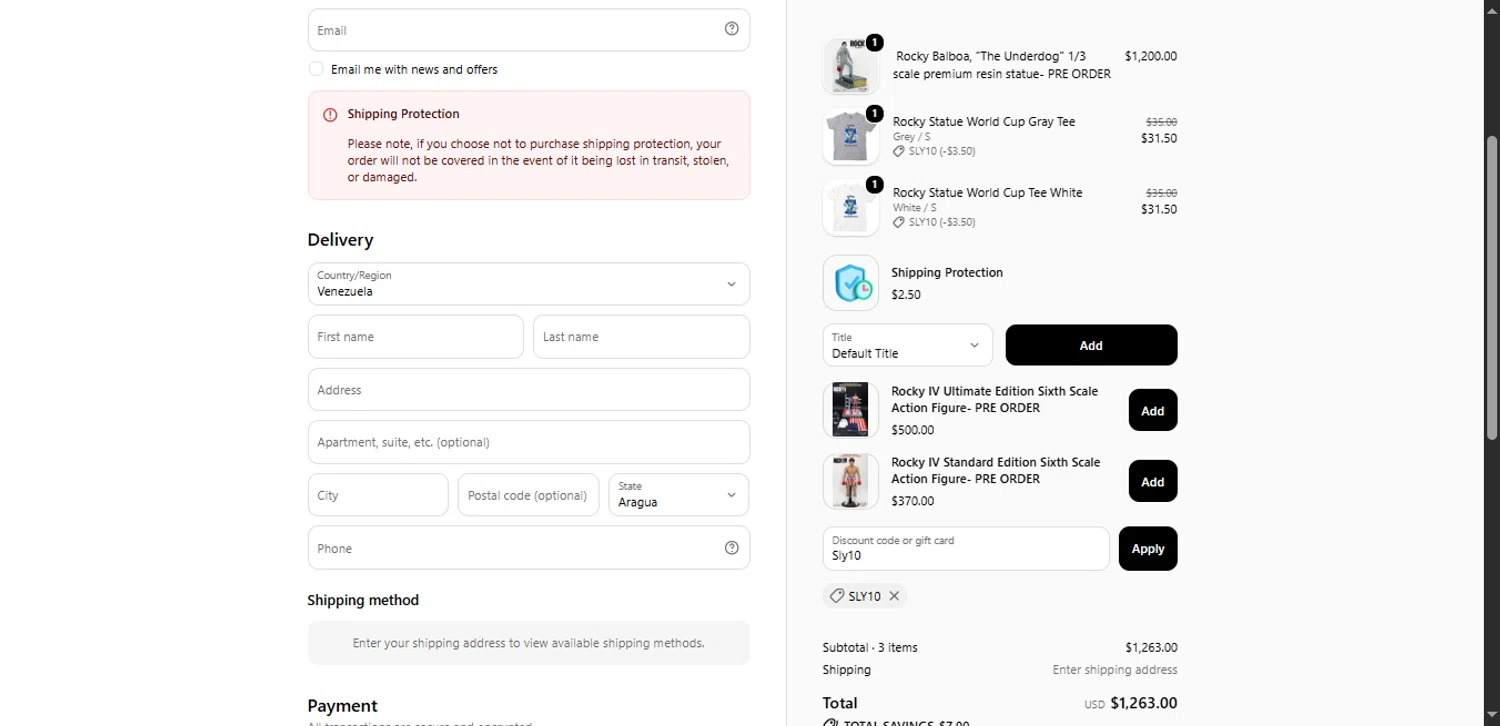Screen dimensions: 1500x726
Task: Open the State dropdown showing Aragua
Action: point(679,495)
